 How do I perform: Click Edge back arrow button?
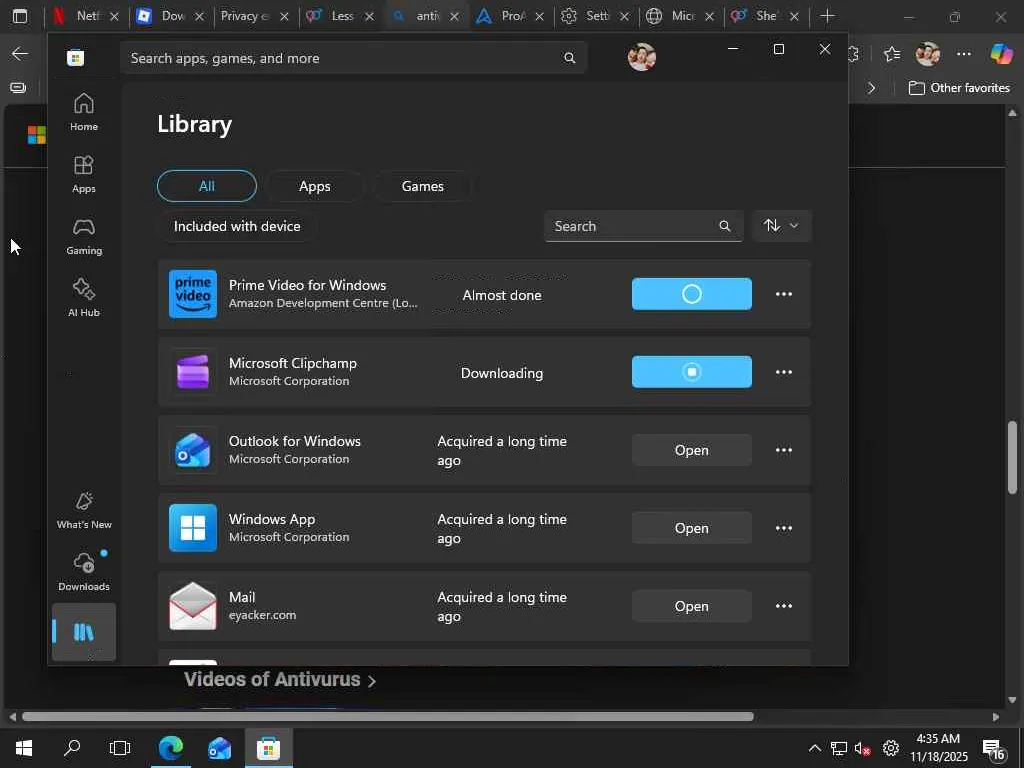tap(20, 54)
